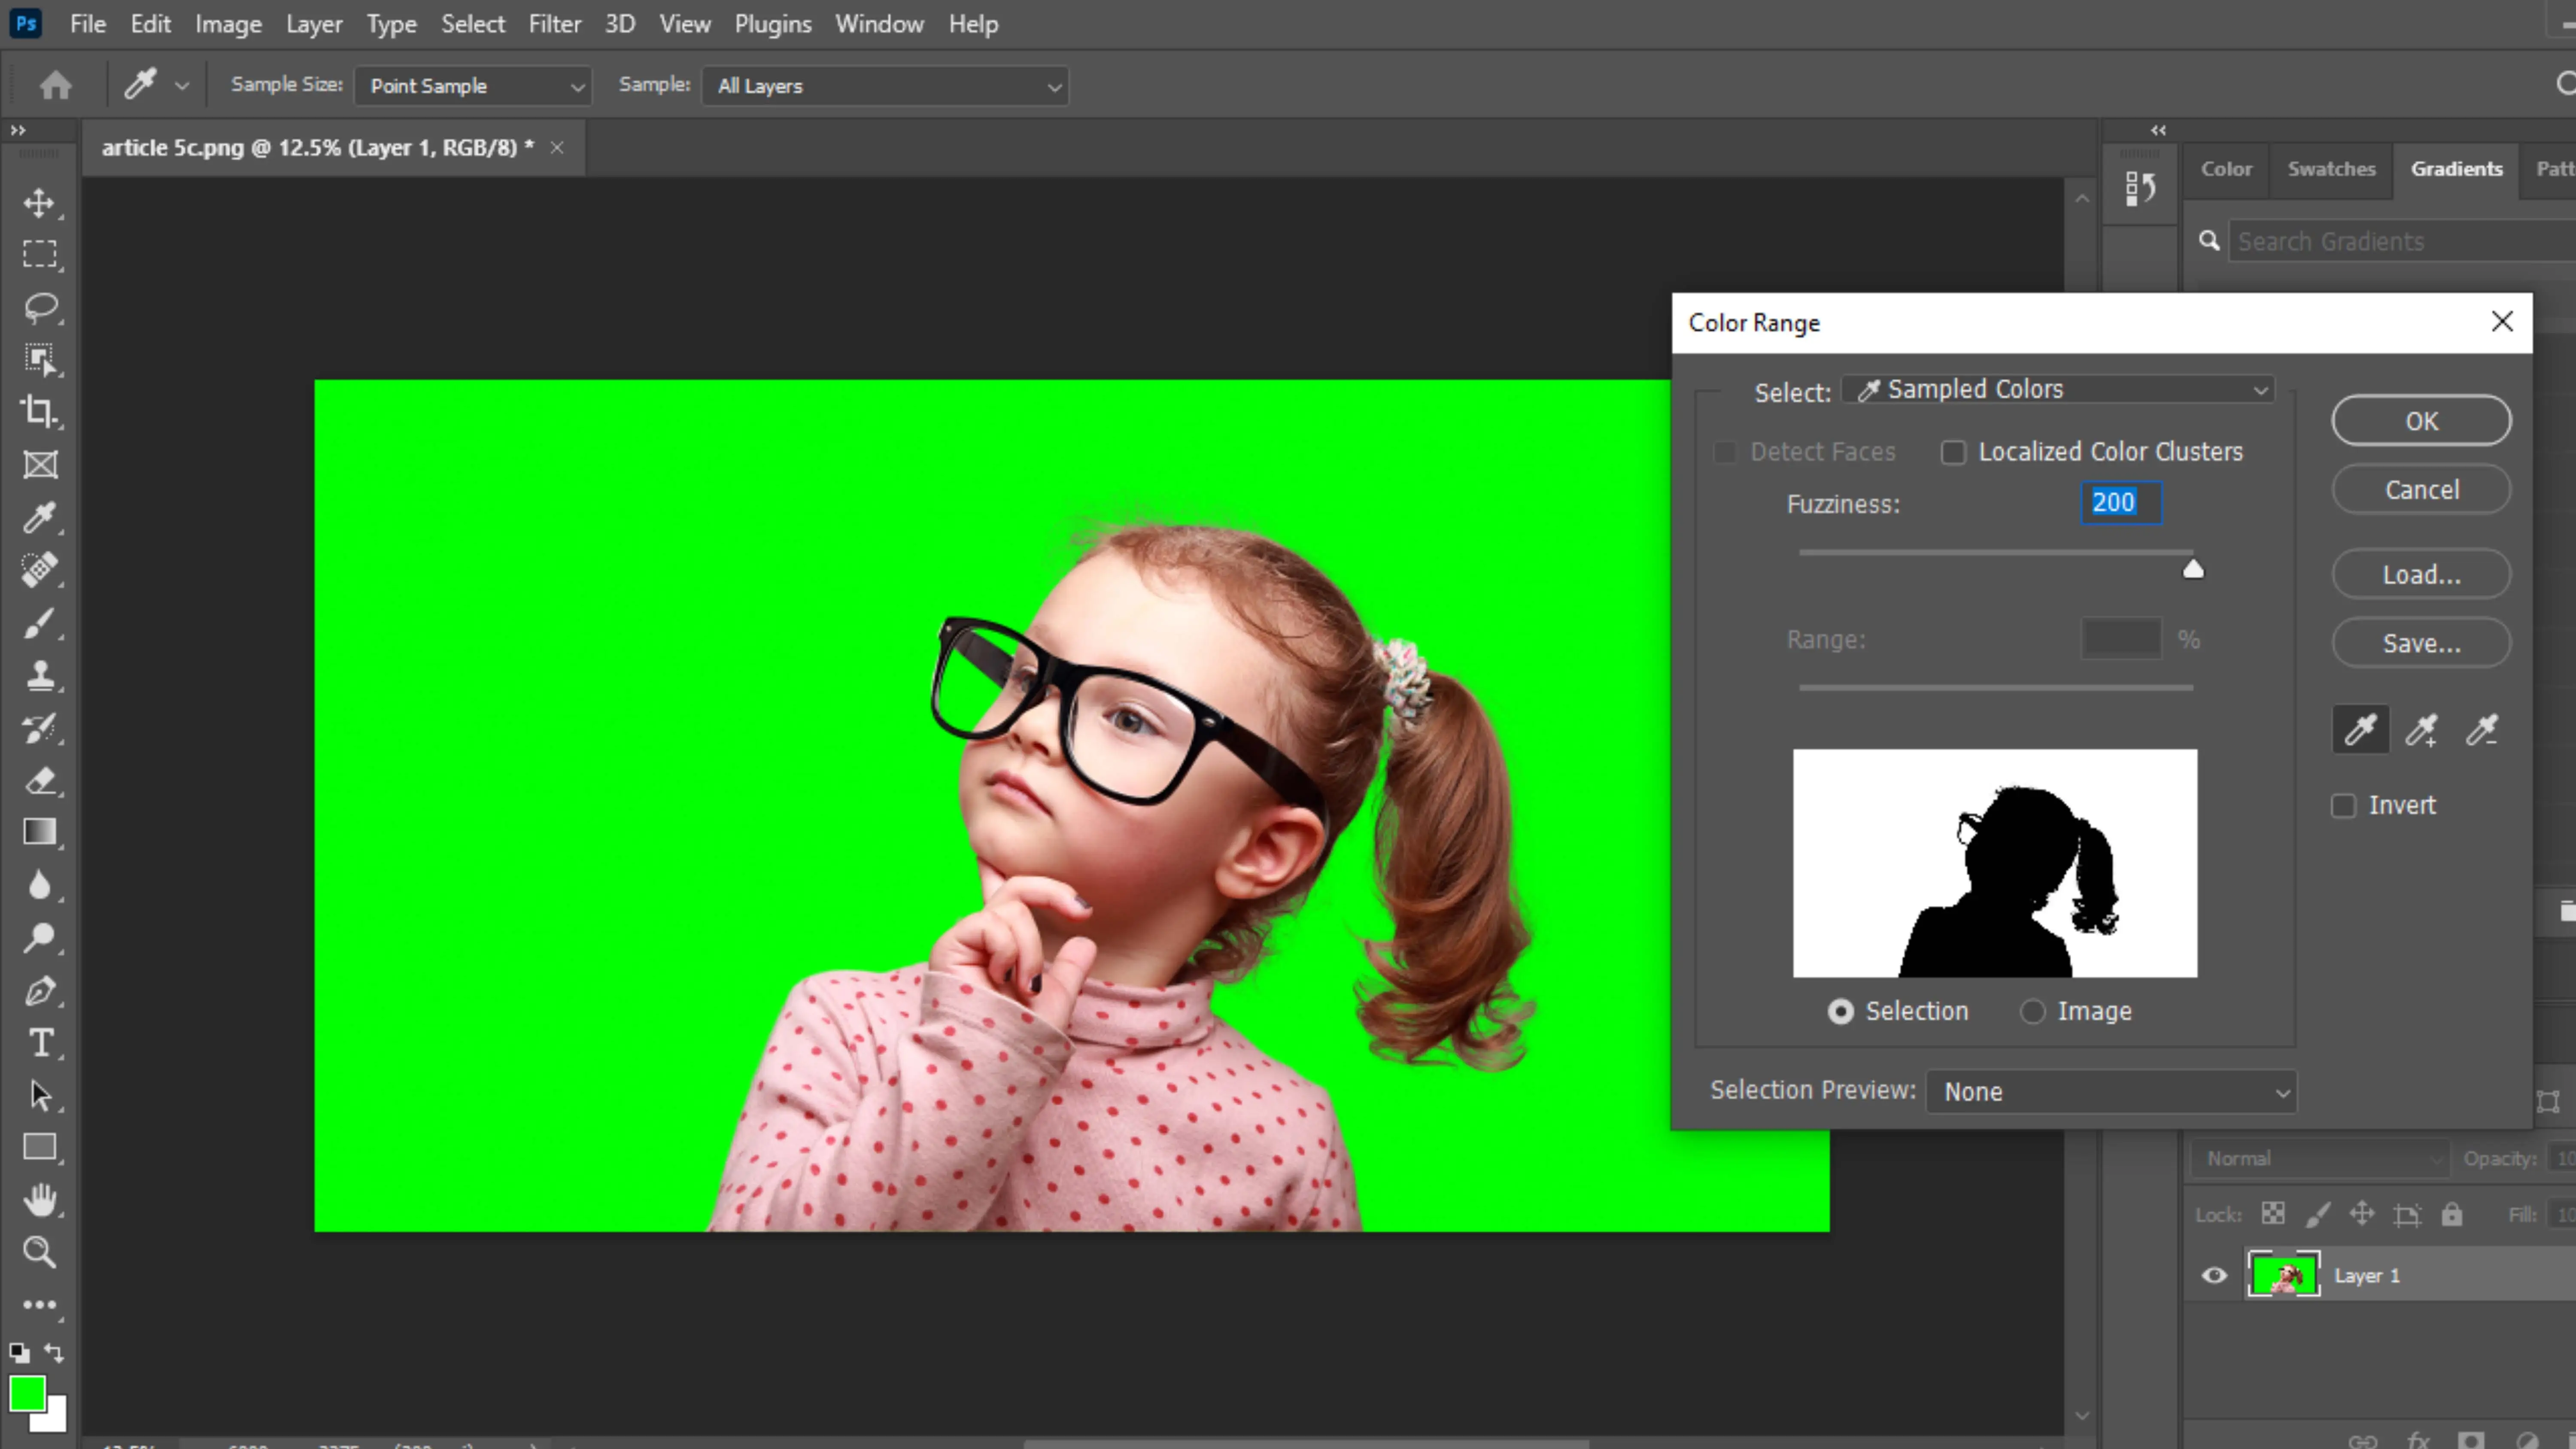Enable Localized Color Clusters checkbox
Image resolution: width=2576 pixels, height=1449 pixels.
pyautogui.click(x=1953, y=453)
